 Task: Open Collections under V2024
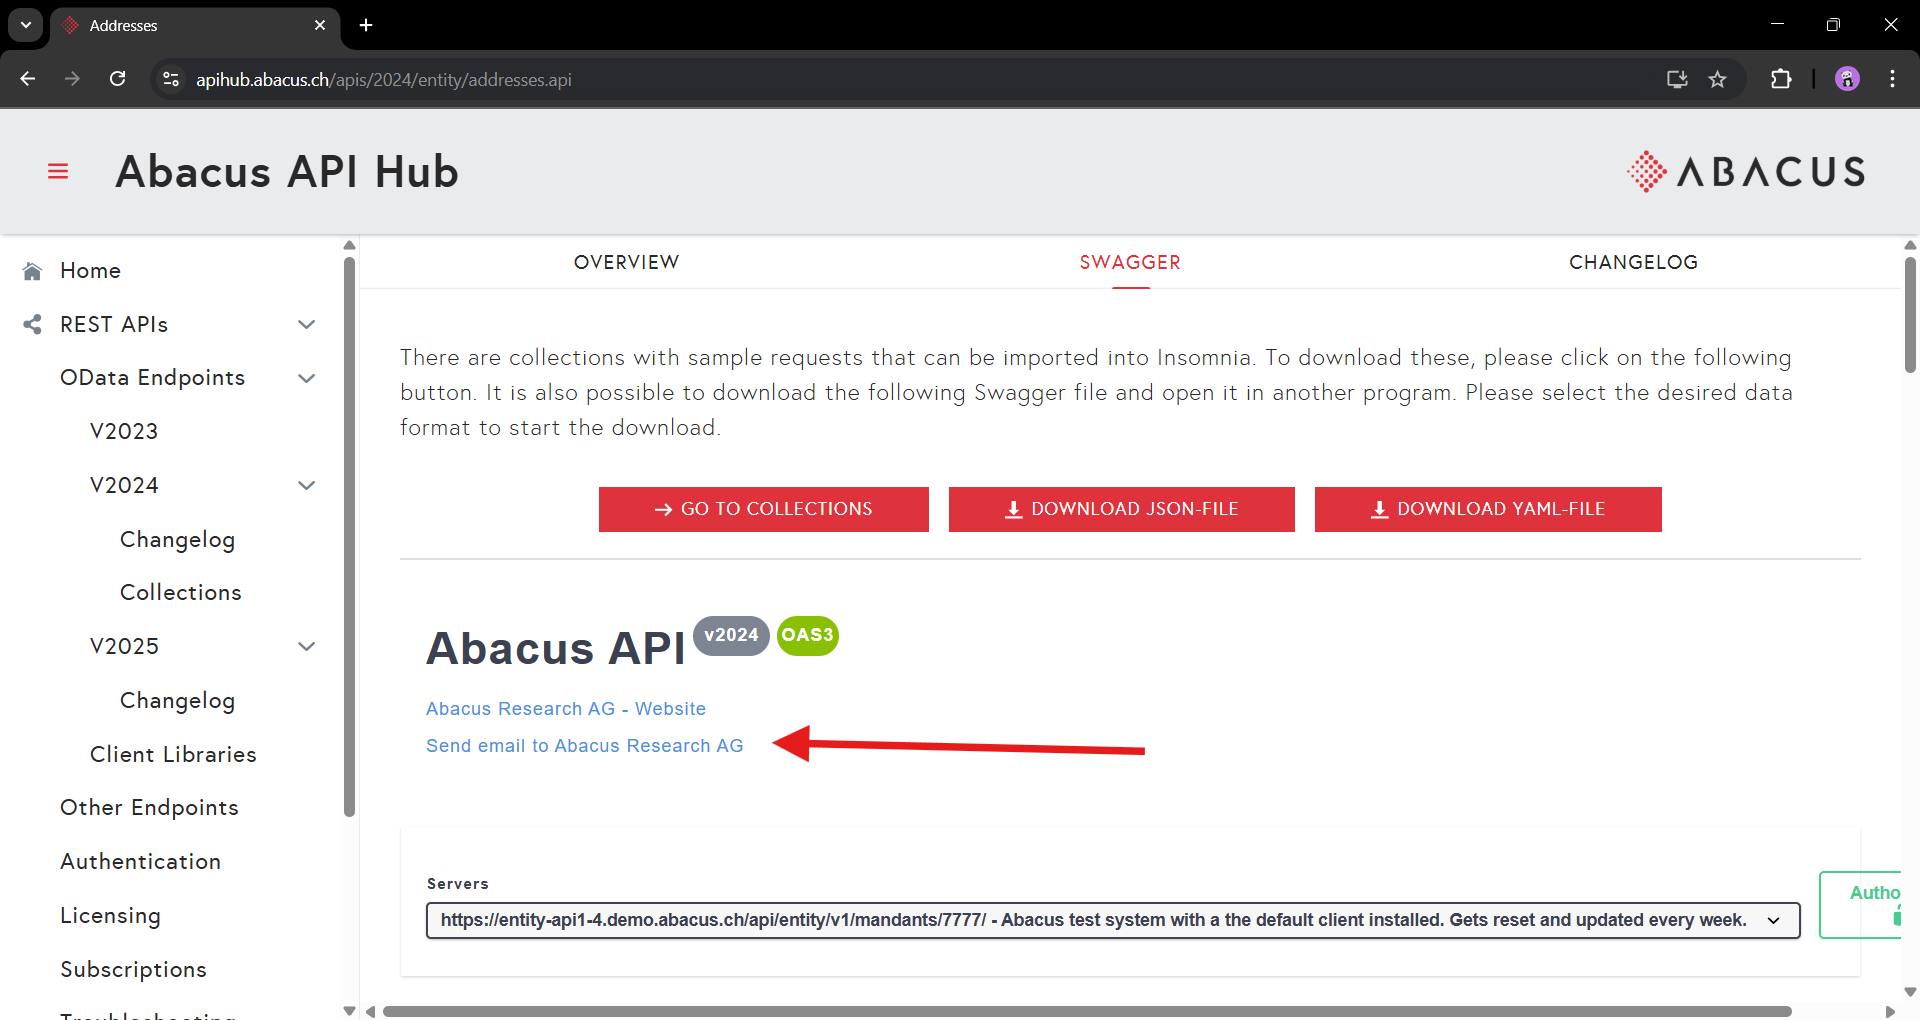pyautogui.click(x=180, y=593)
